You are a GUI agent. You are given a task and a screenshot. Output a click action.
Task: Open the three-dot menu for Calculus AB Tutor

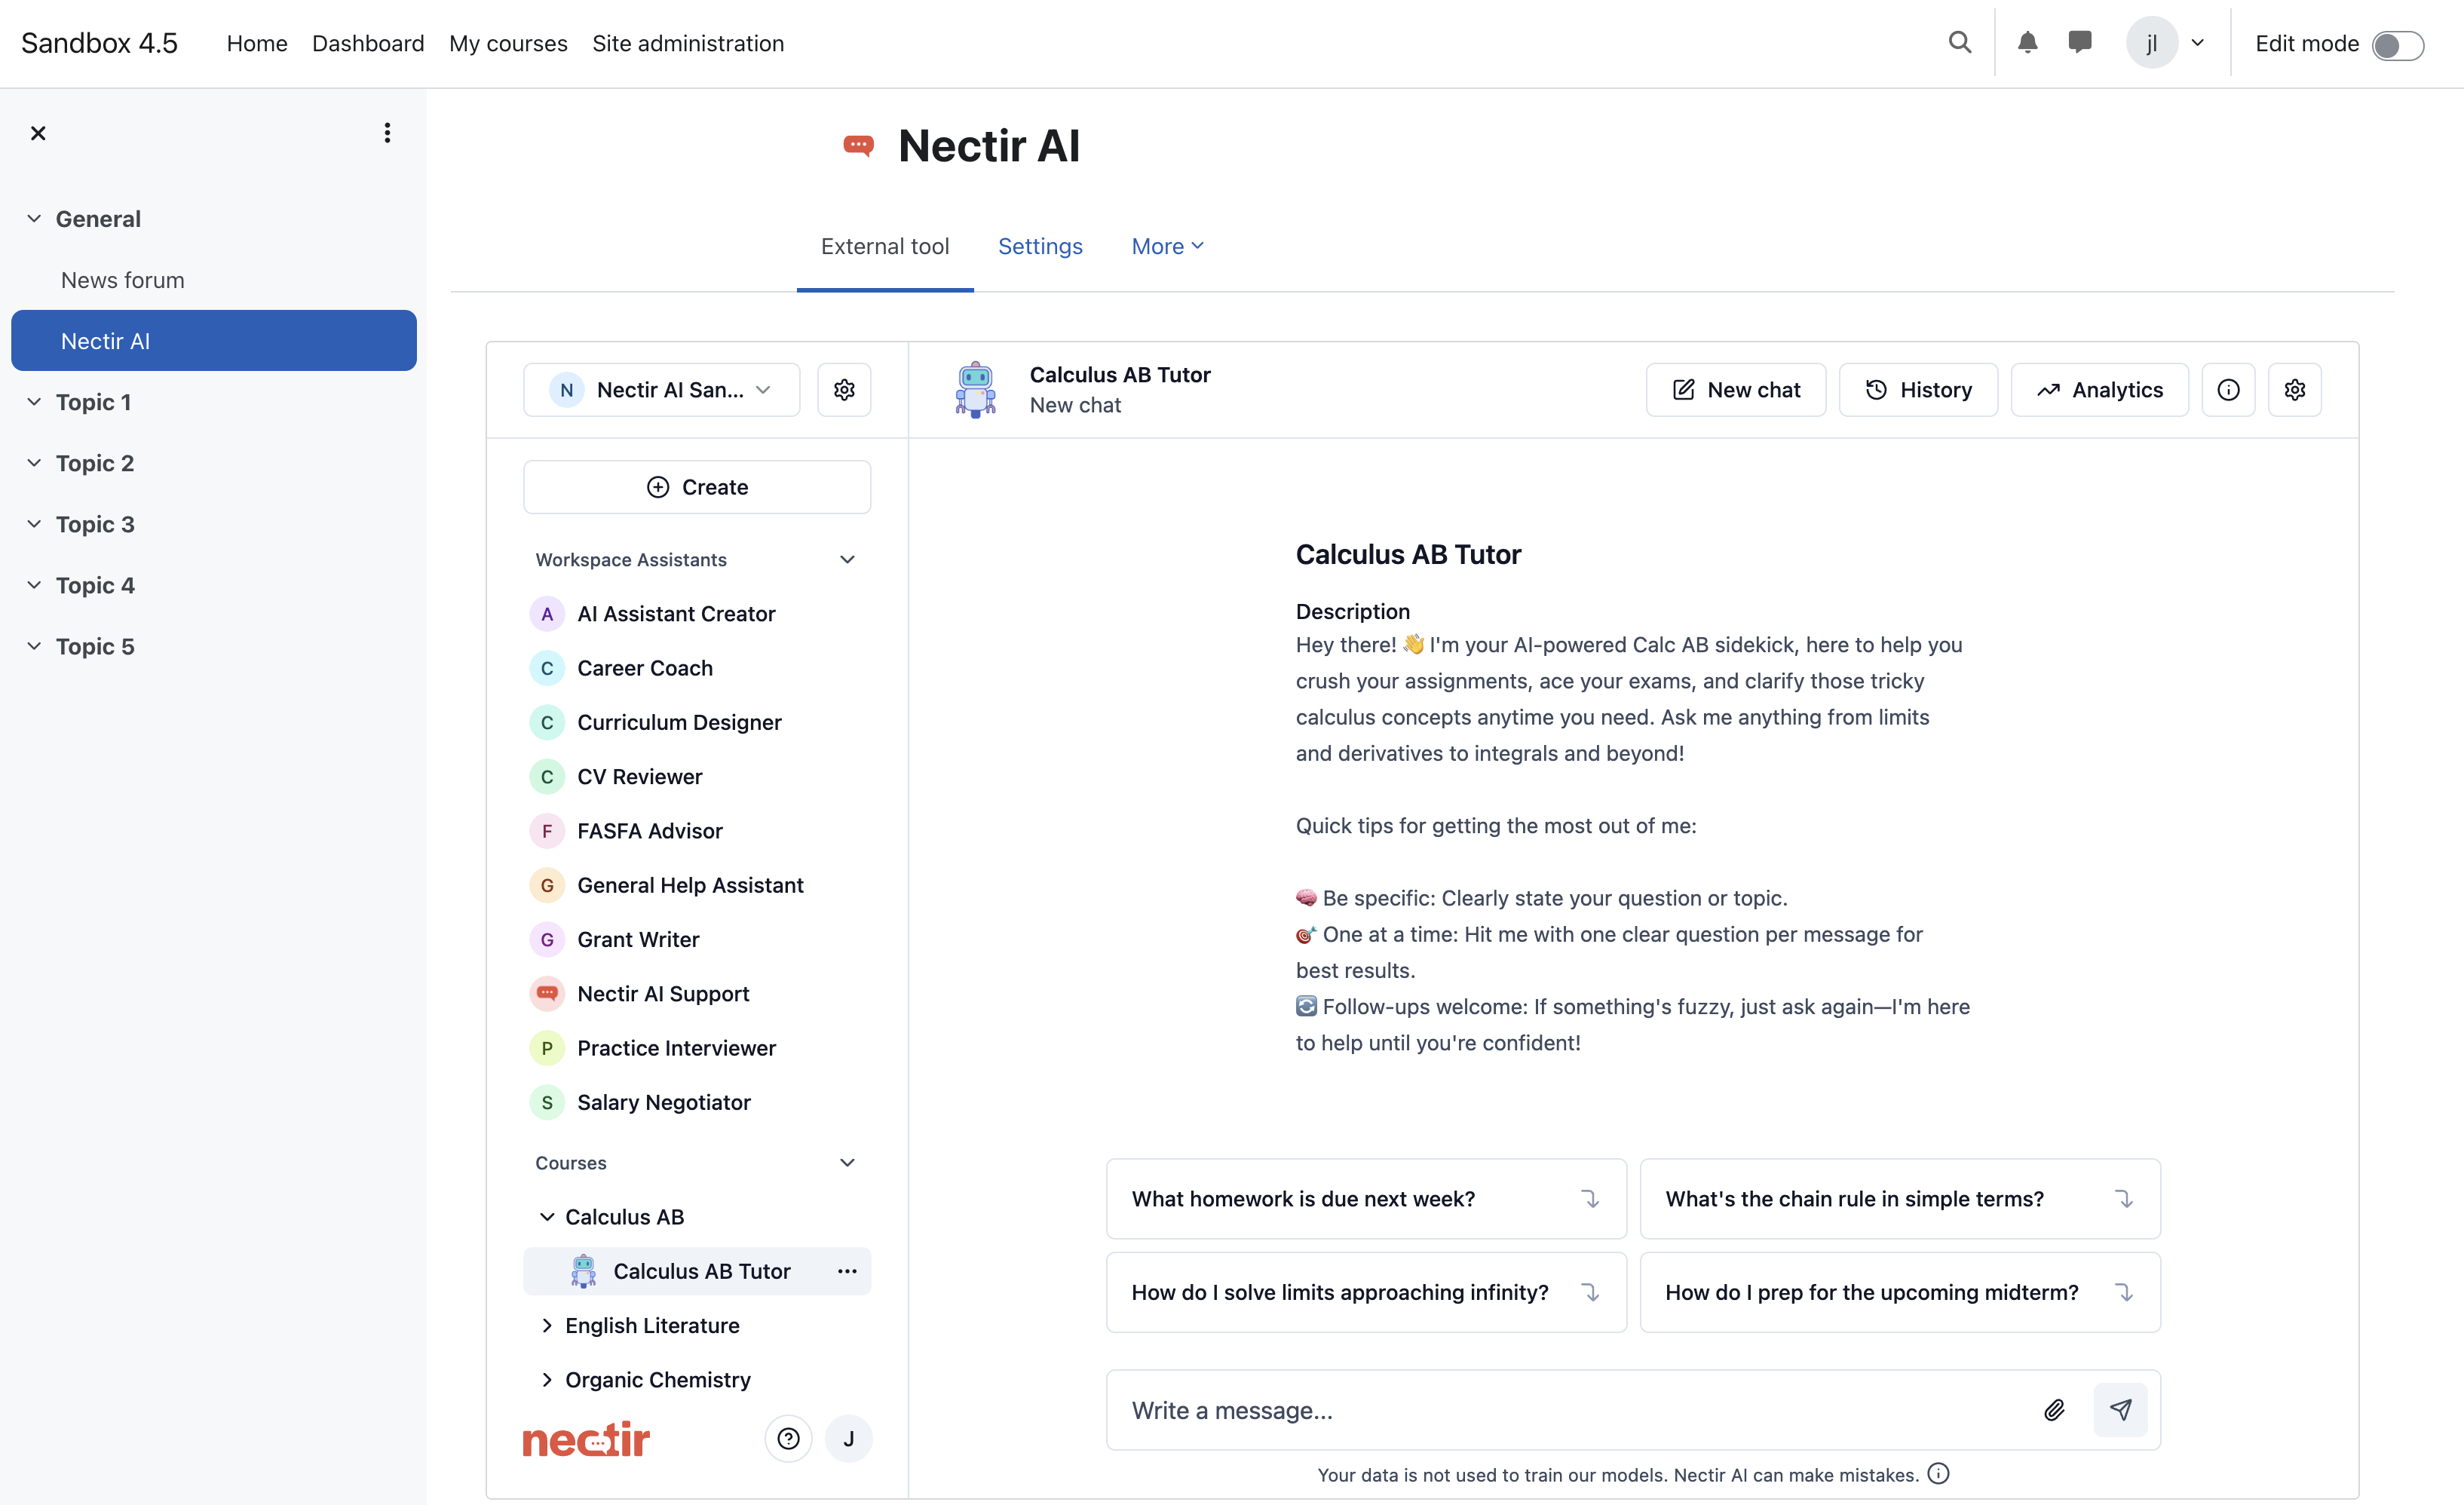847,1271
